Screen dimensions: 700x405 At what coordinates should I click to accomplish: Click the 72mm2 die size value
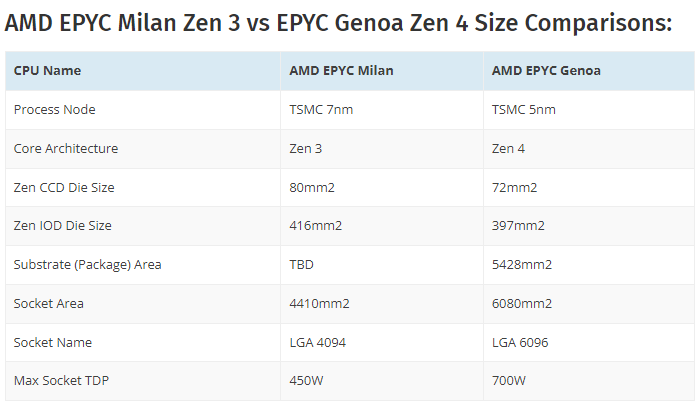514,187
